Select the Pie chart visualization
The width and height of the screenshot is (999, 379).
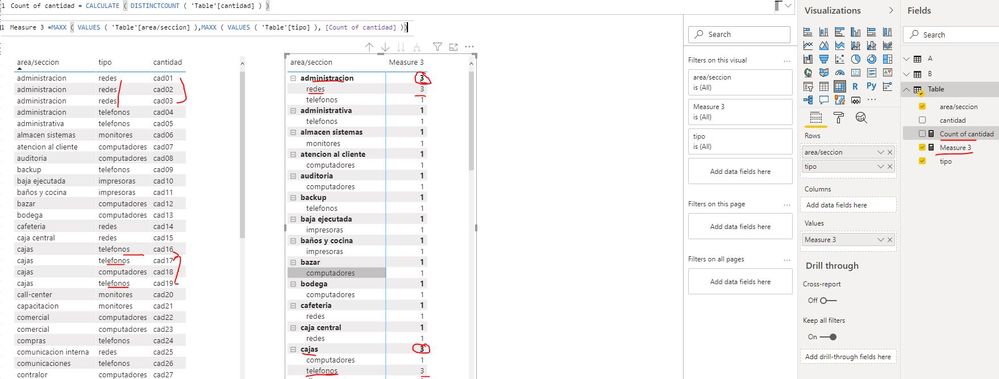click(x=856, y=59)
